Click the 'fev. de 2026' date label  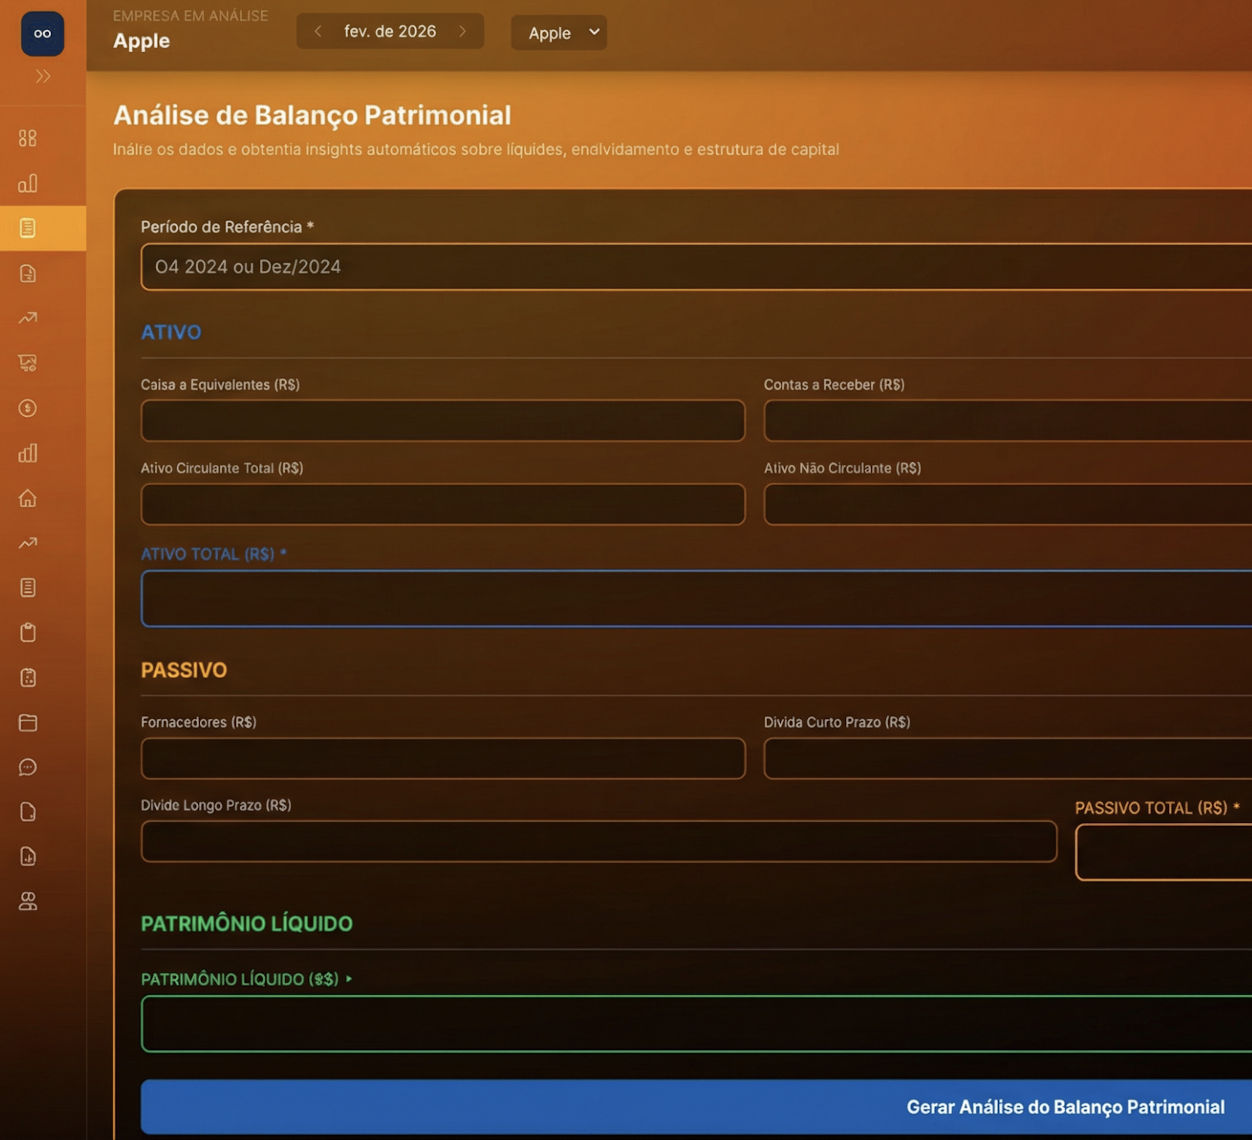click(390, 32)
